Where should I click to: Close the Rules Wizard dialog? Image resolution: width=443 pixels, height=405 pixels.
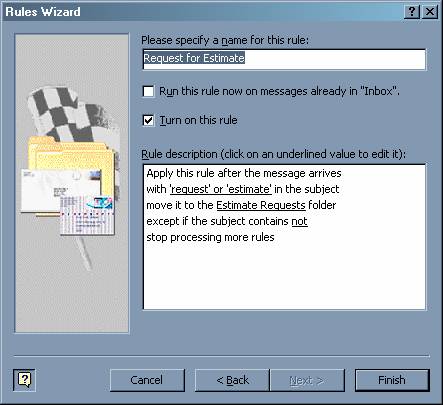click(x=430, y=12)
